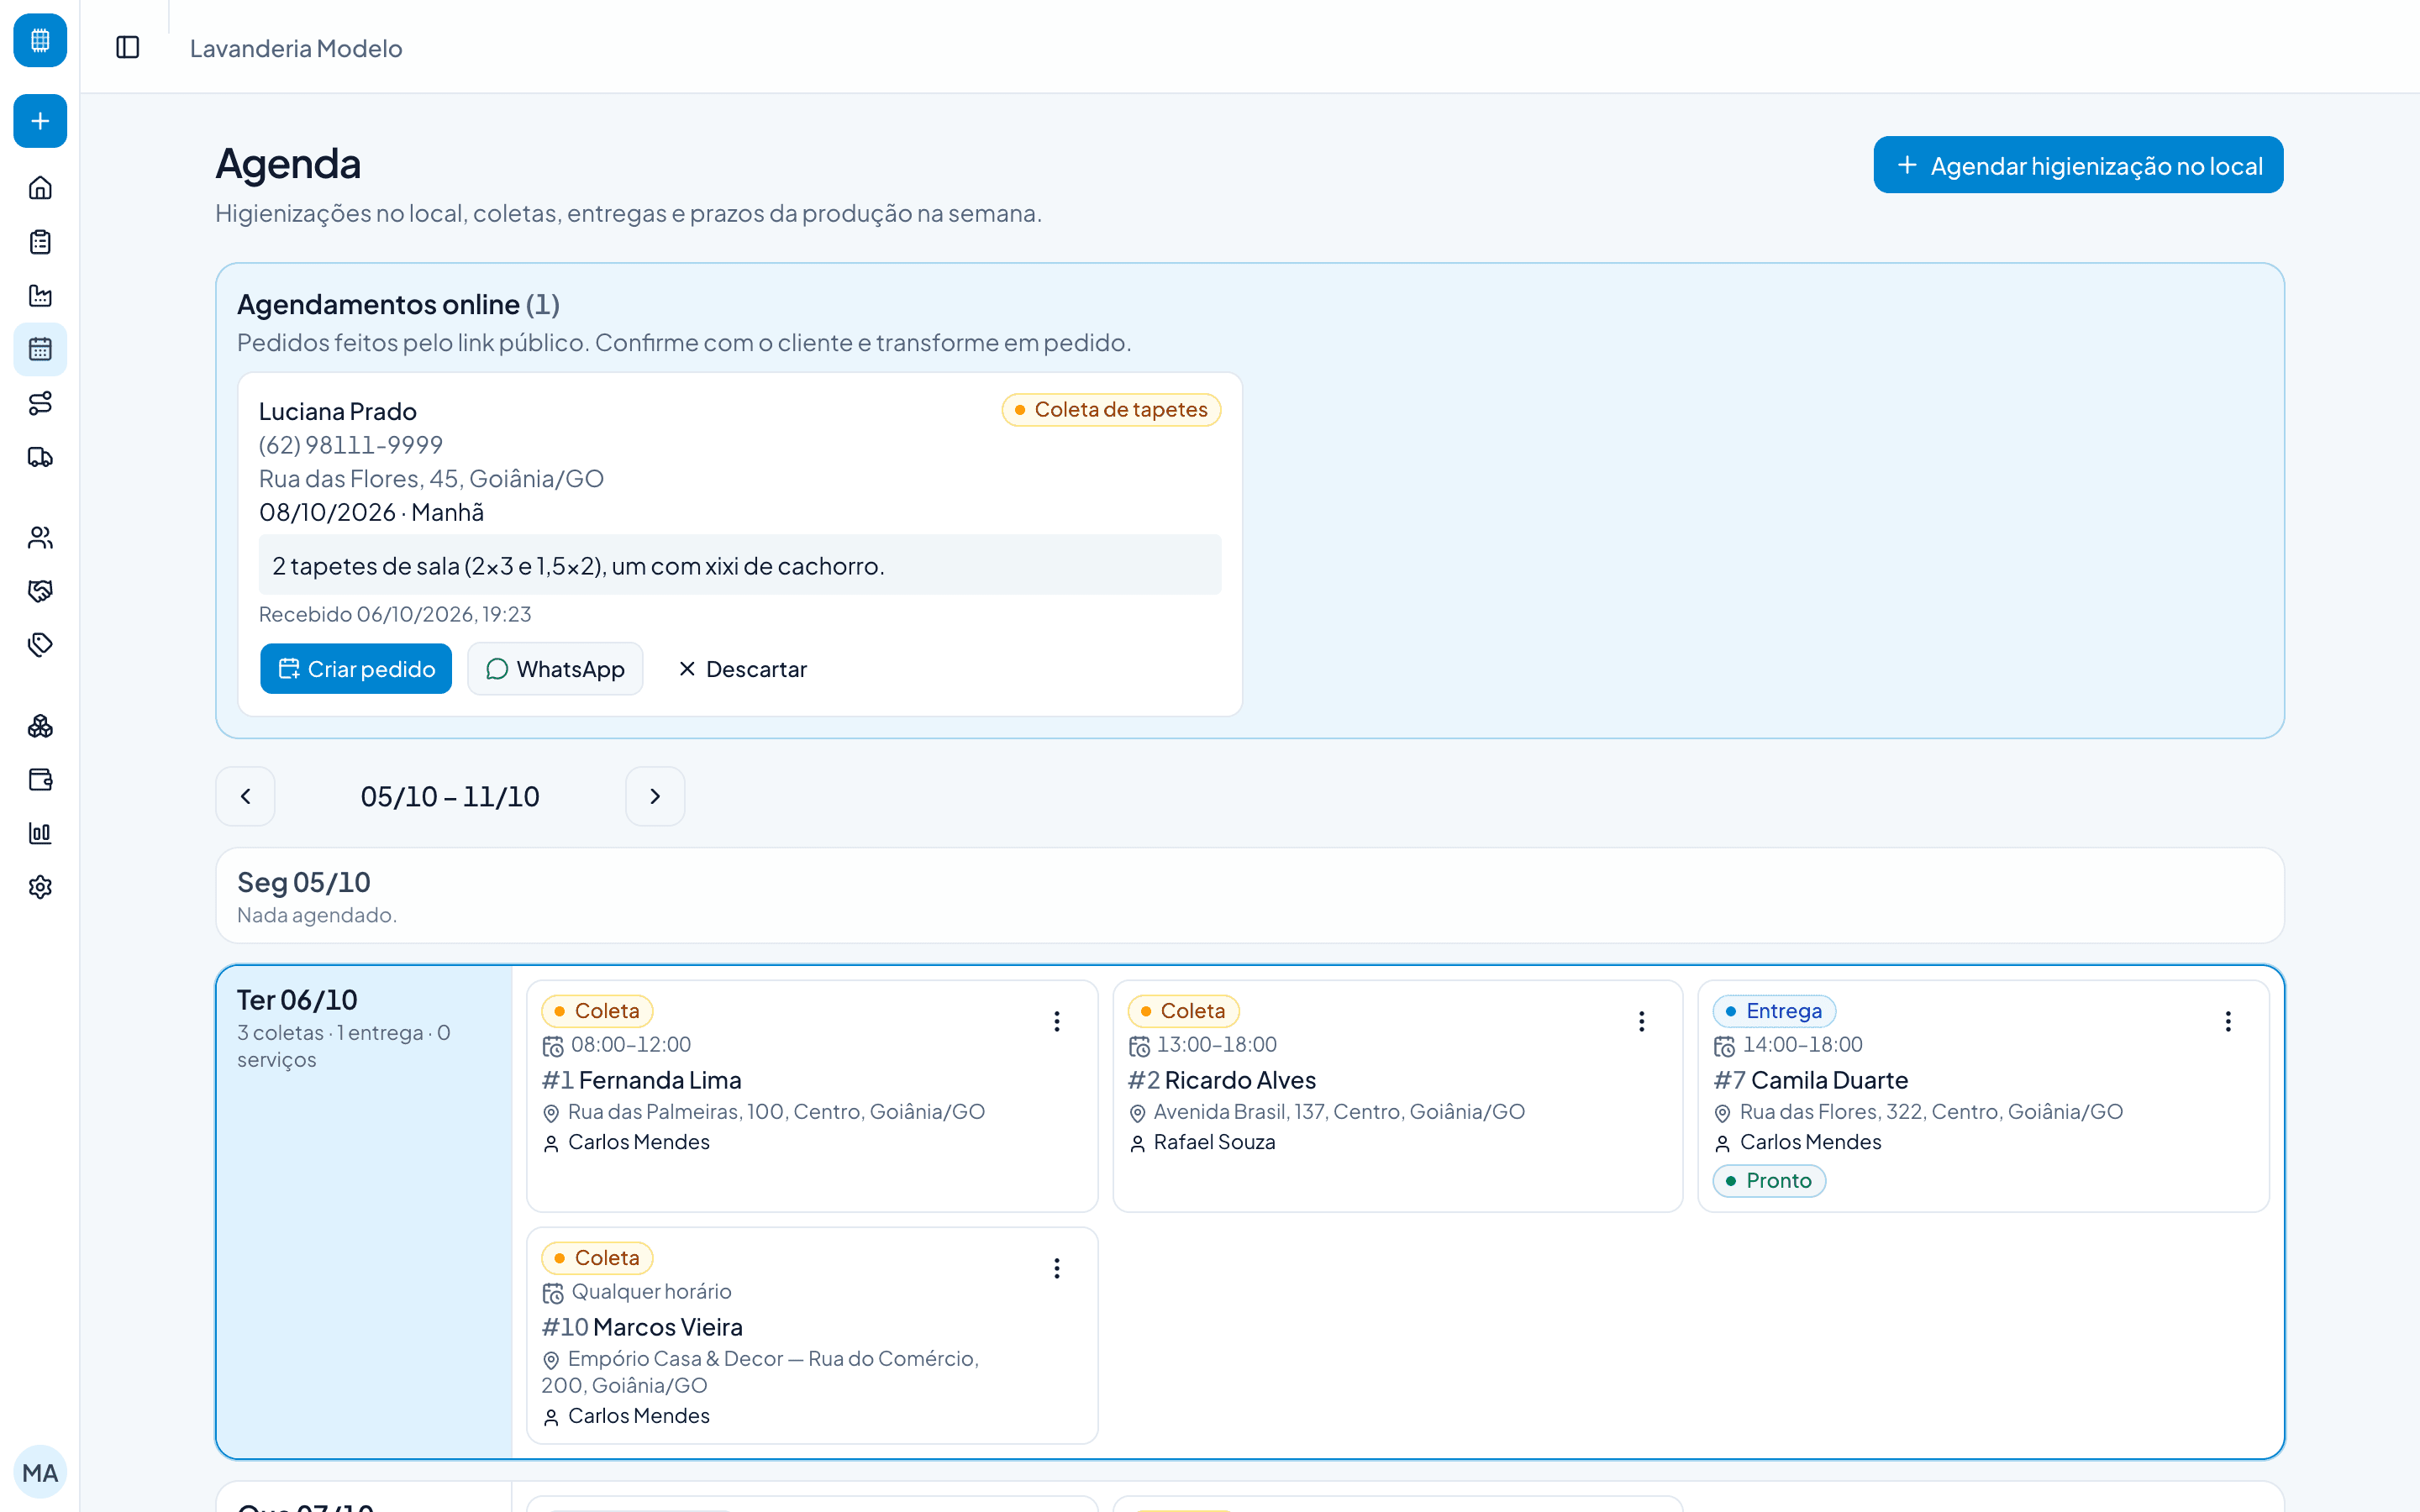Screen dimensions: 2420x1512
Task: Descartar the Luciana Prado request
Action: (x=742, y=669)
